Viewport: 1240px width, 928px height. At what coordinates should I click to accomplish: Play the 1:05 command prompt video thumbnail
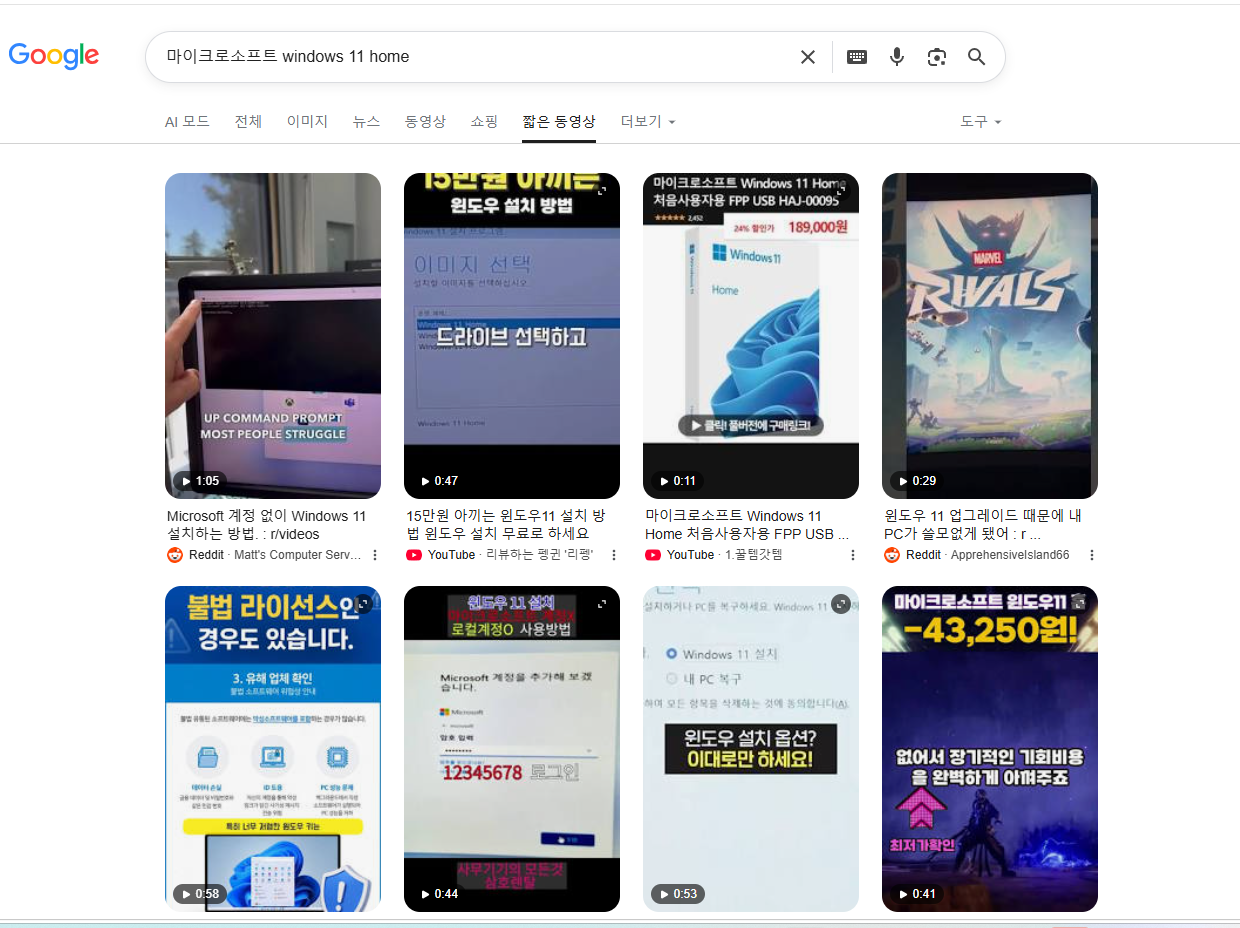(273, 336)
